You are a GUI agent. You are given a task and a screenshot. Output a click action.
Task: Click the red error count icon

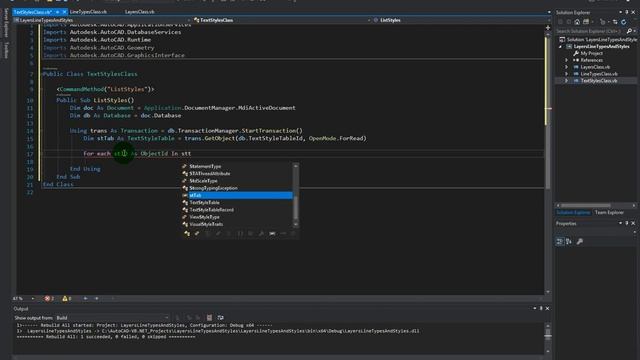coord(47,298)
